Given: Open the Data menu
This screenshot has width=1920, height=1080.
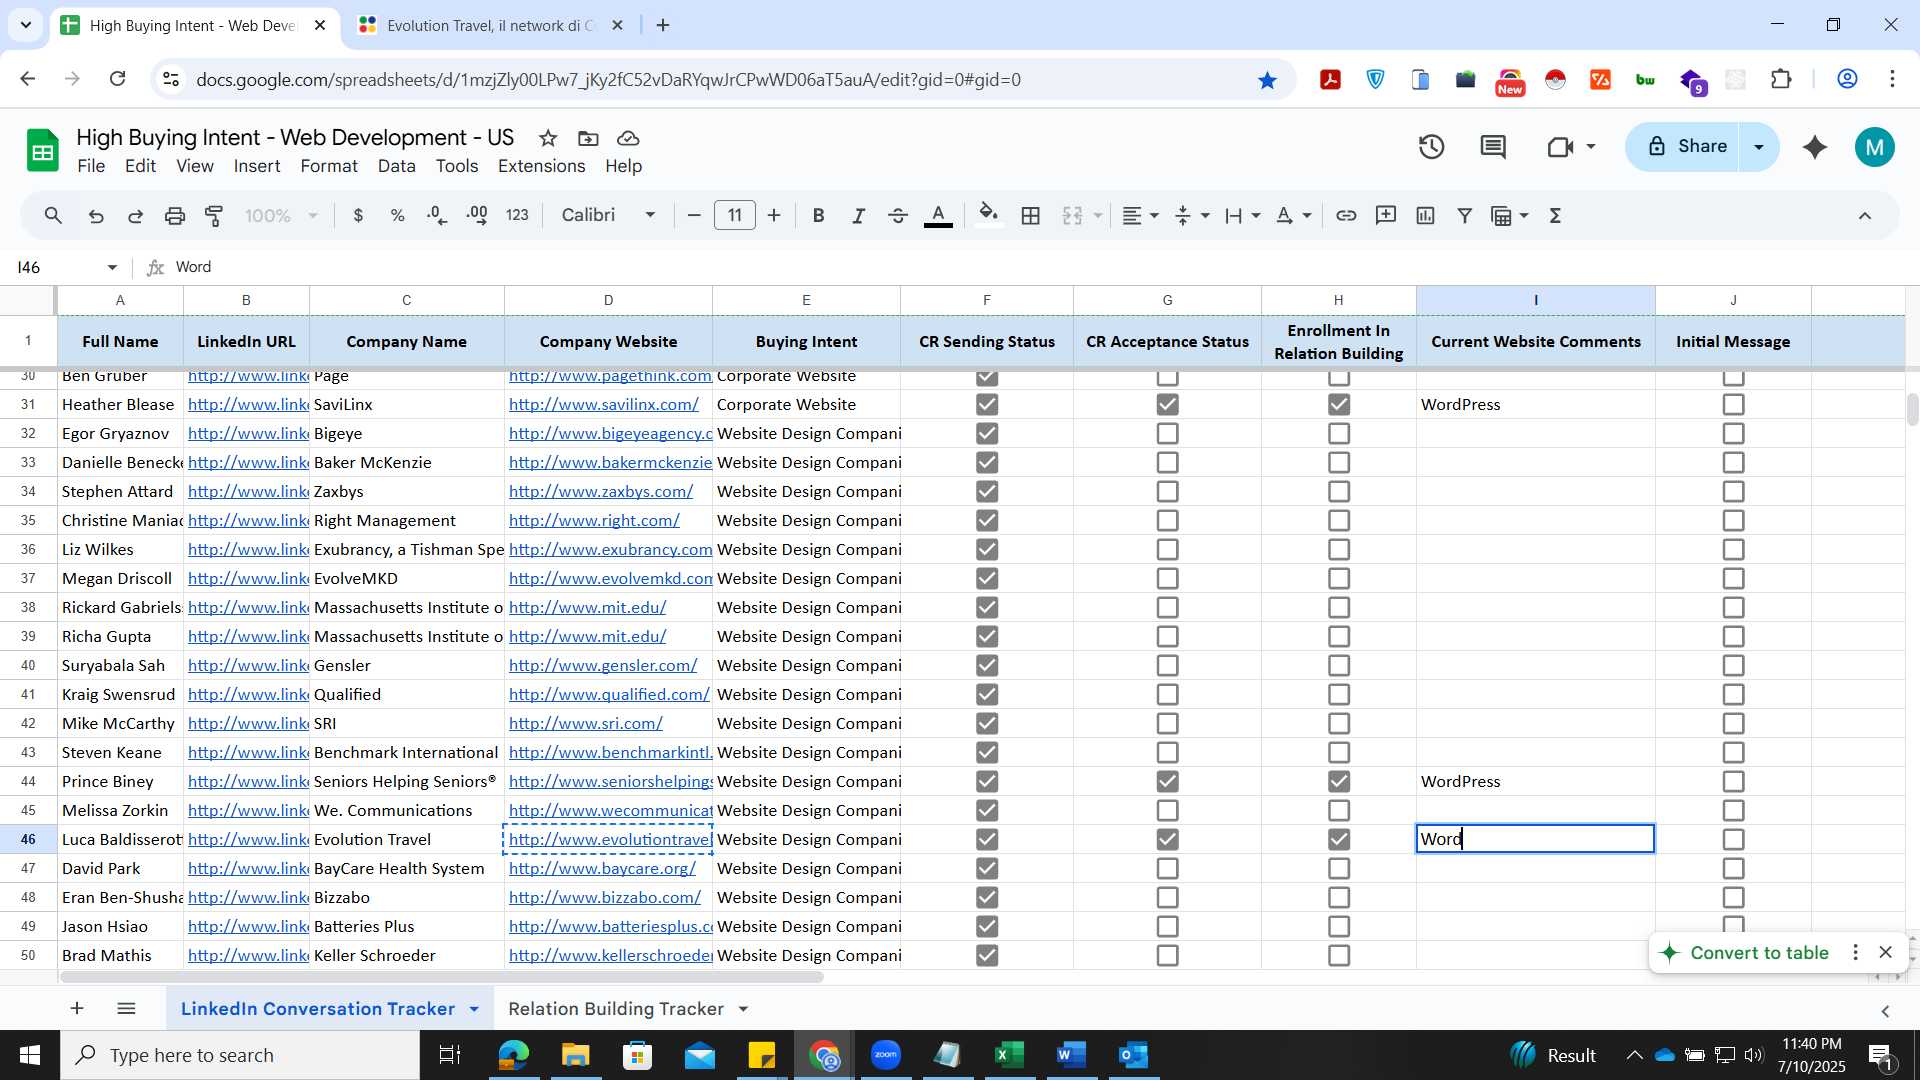Looking at the screenshot, I should point(397,166).
